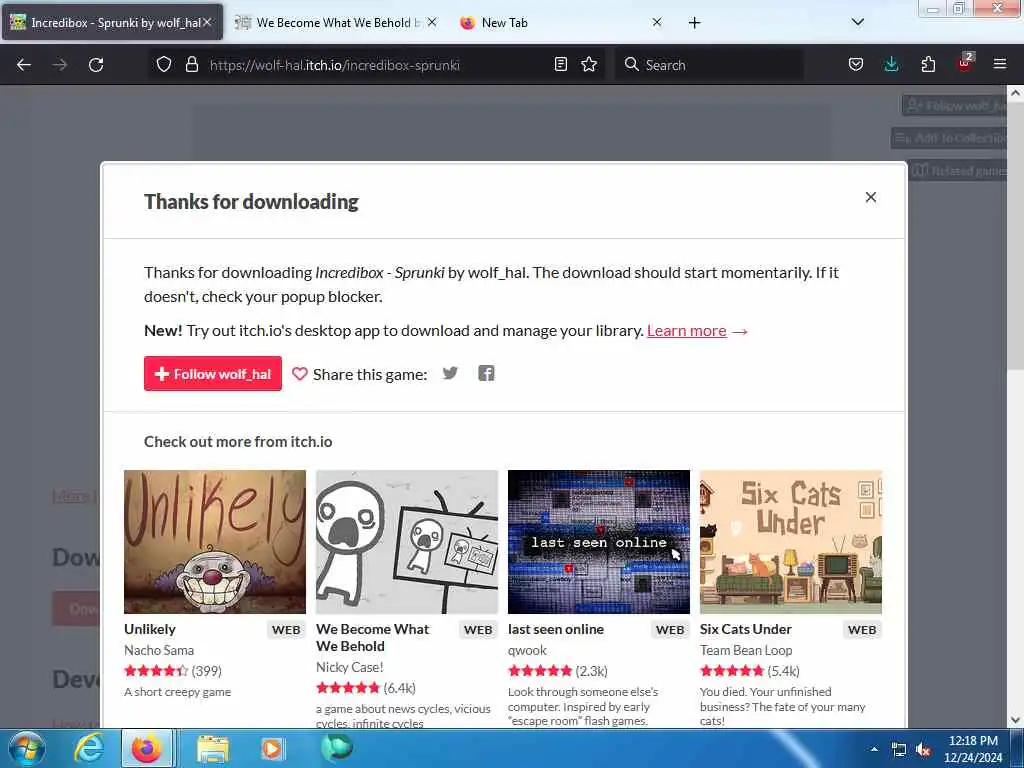Expand the list all tabs chevron
The image size is (1024, 768).
[x=857, y=22]
